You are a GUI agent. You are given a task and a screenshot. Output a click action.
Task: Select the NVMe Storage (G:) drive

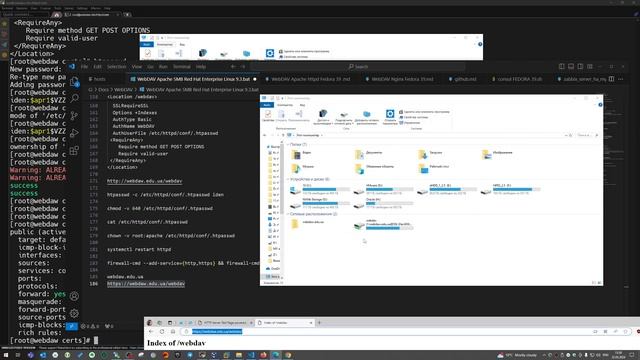(x=320, y=203)
